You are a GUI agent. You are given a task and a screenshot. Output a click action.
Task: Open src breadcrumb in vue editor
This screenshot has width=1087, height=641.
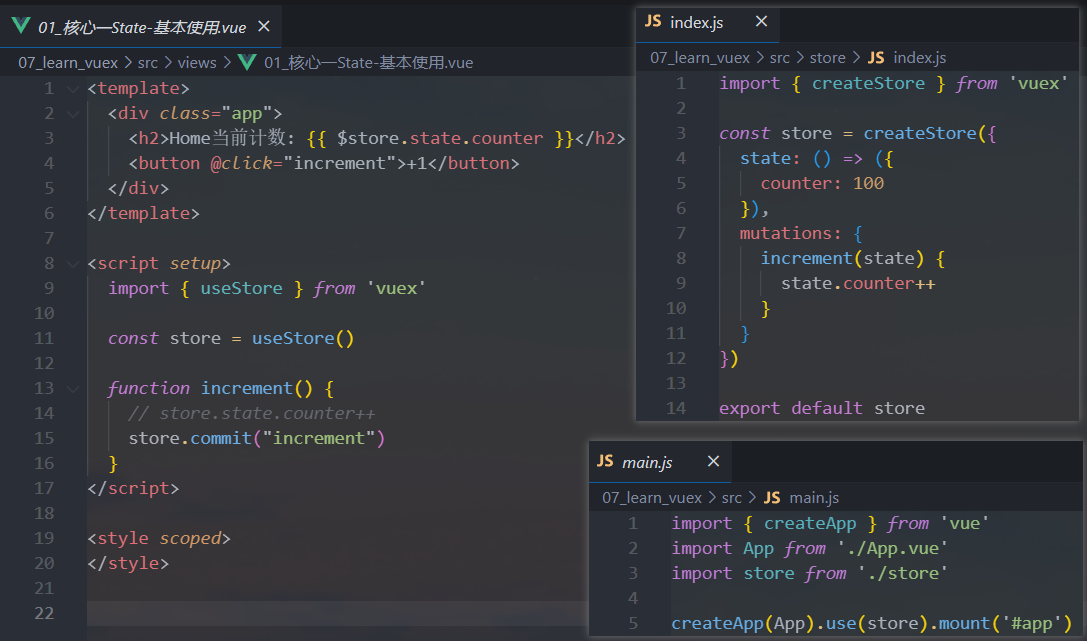pos(148,62)
